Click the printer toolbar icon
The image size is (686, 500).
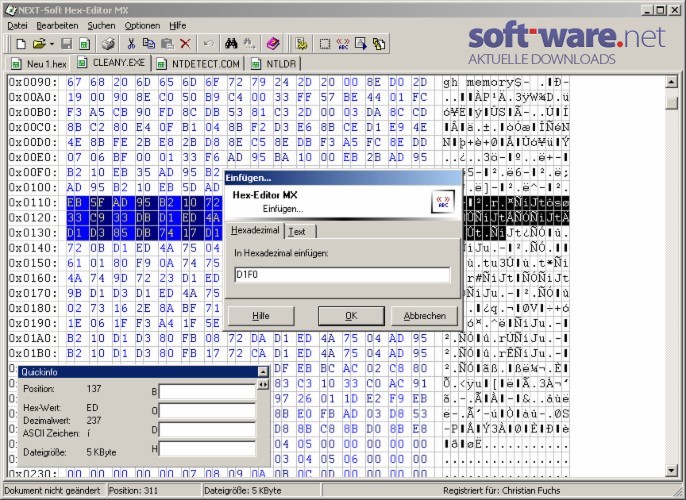point(108,44)
